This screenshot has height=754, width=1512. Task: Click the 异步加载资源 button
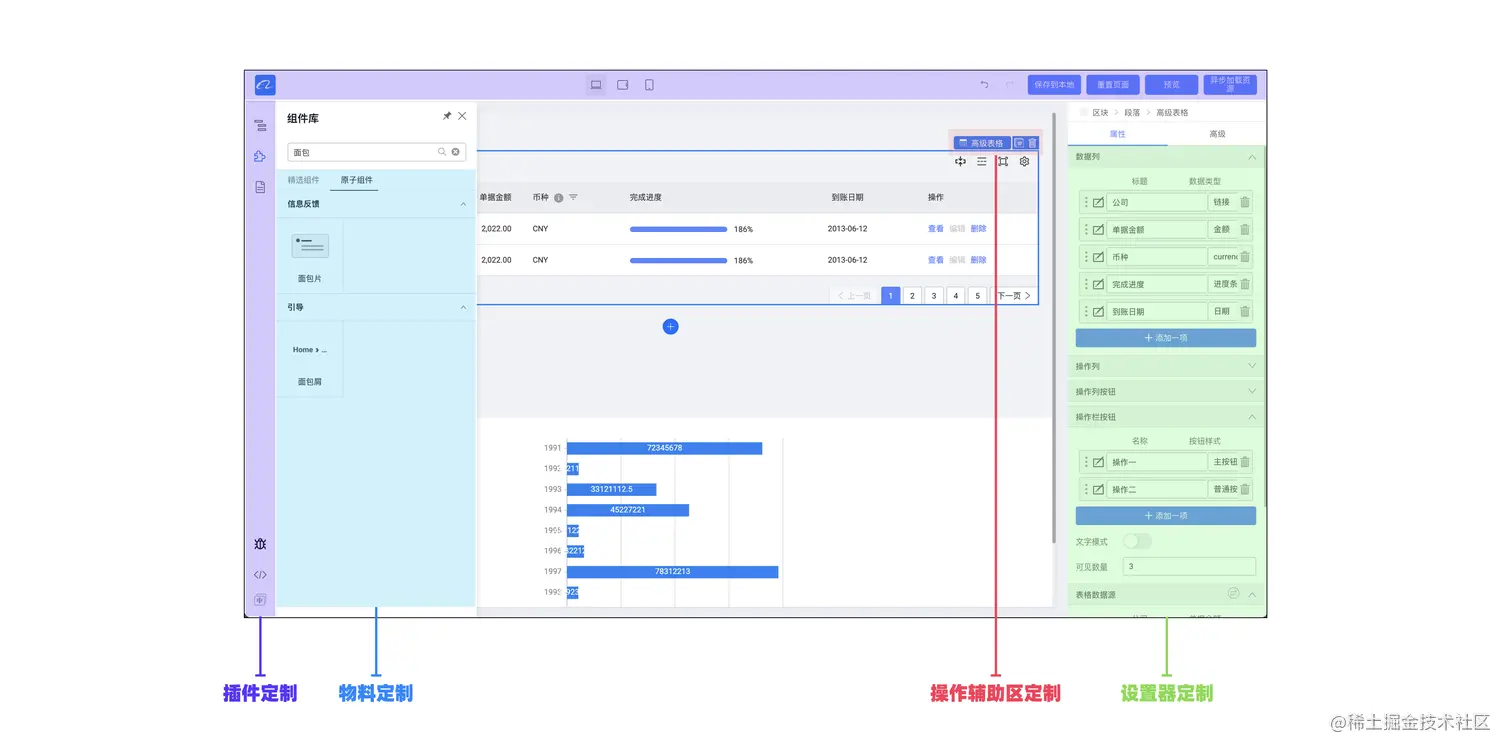tap(1230, 85)
